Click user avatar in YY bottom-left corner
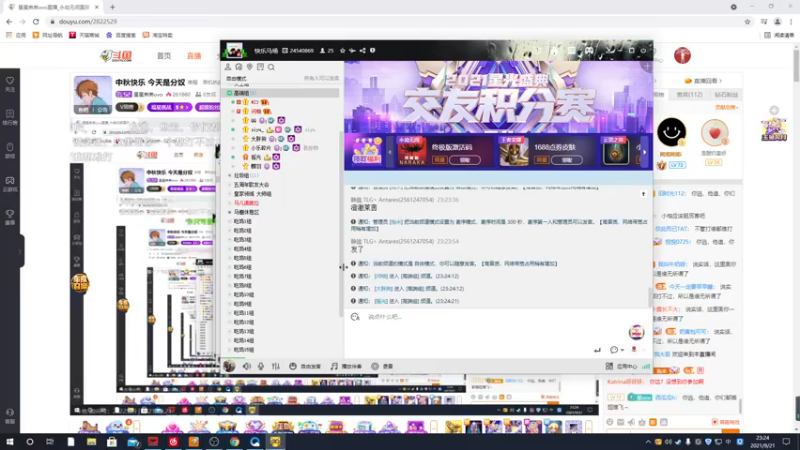Screen dimensions: 800x450 (229, 365)
